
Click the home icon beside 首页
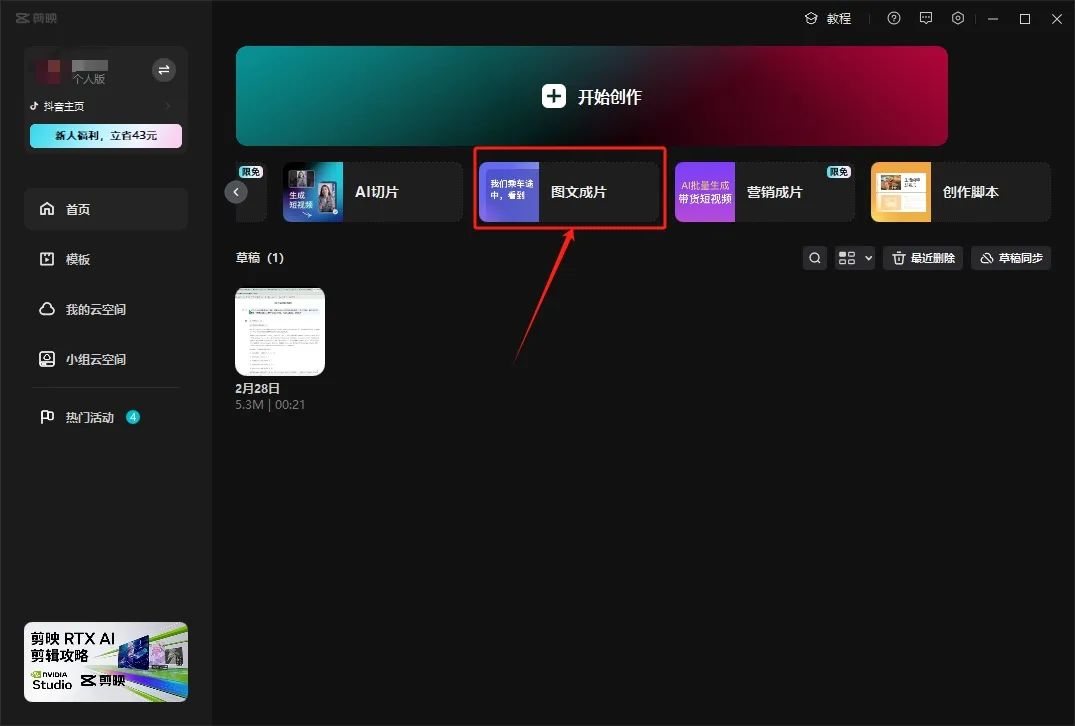pyautogui.click(x=47, y=208)
